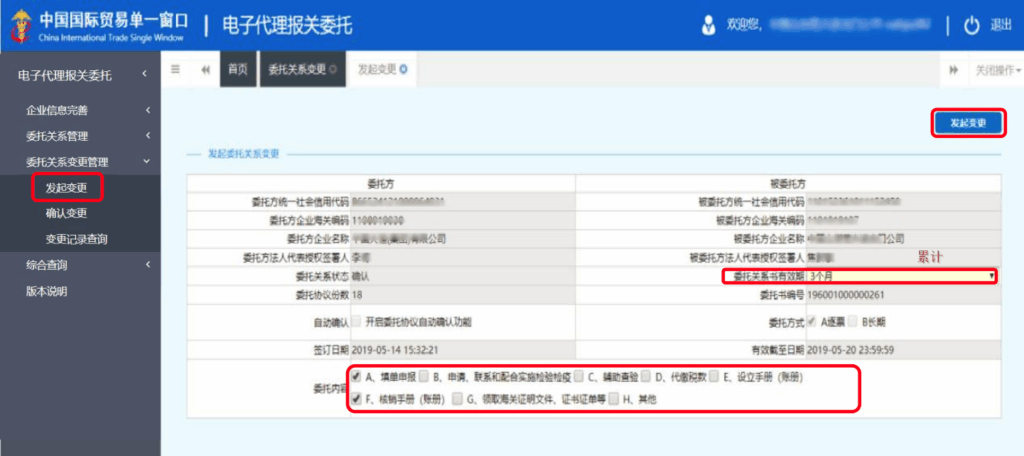Check D、代缴税款 checkbox
Image resolution: width=1024 pixels, height=456 pixels.
[x=646, y=377]
